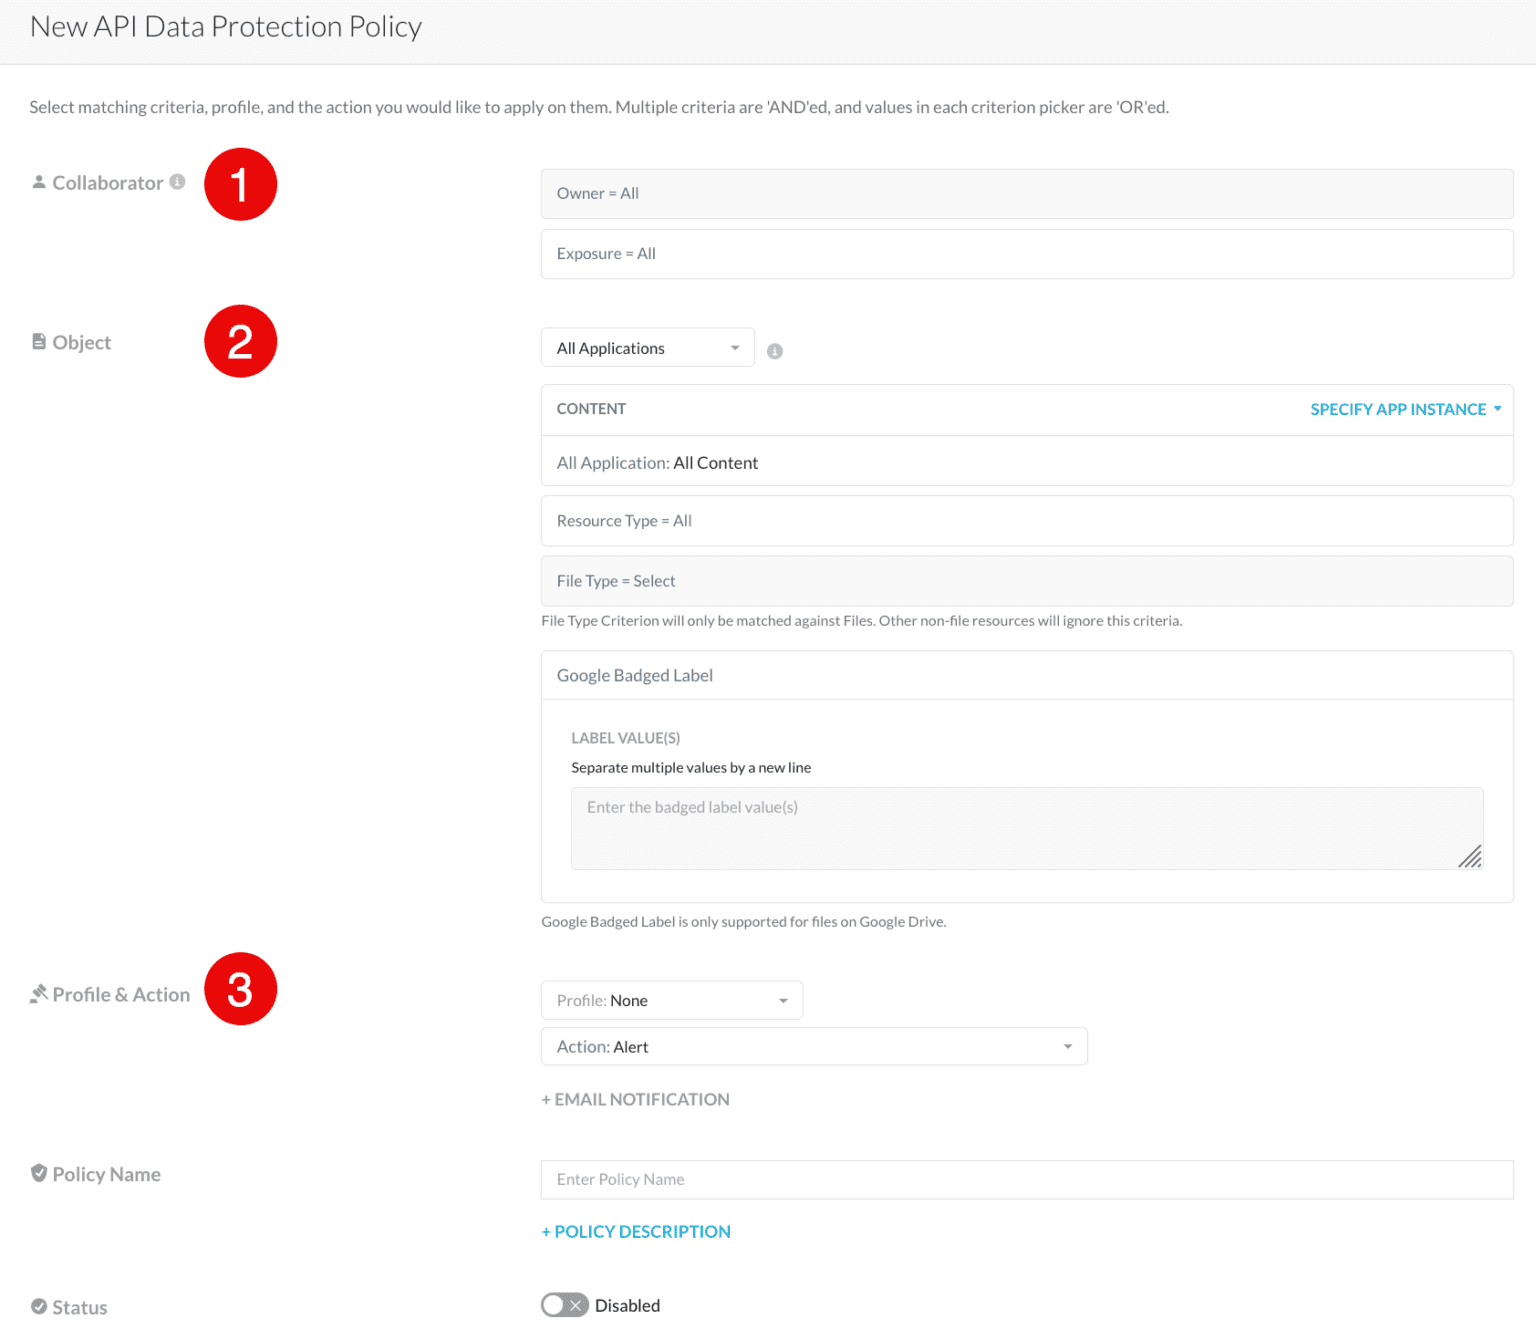Screen dimensions: 1536x1339
Task: Open the Action: Alert dropdown
Action: pyautogui.click(x=813, y=1046)
